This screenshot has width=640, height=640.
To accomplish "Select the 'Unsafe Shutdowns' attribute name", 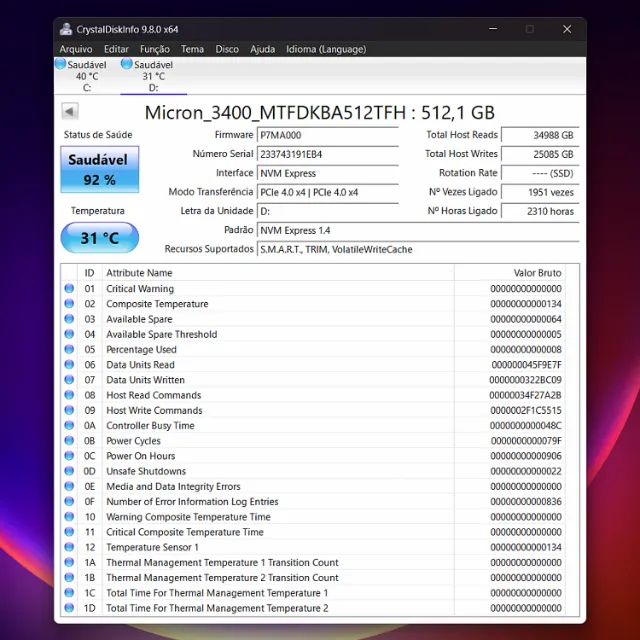I will point(146,471).
